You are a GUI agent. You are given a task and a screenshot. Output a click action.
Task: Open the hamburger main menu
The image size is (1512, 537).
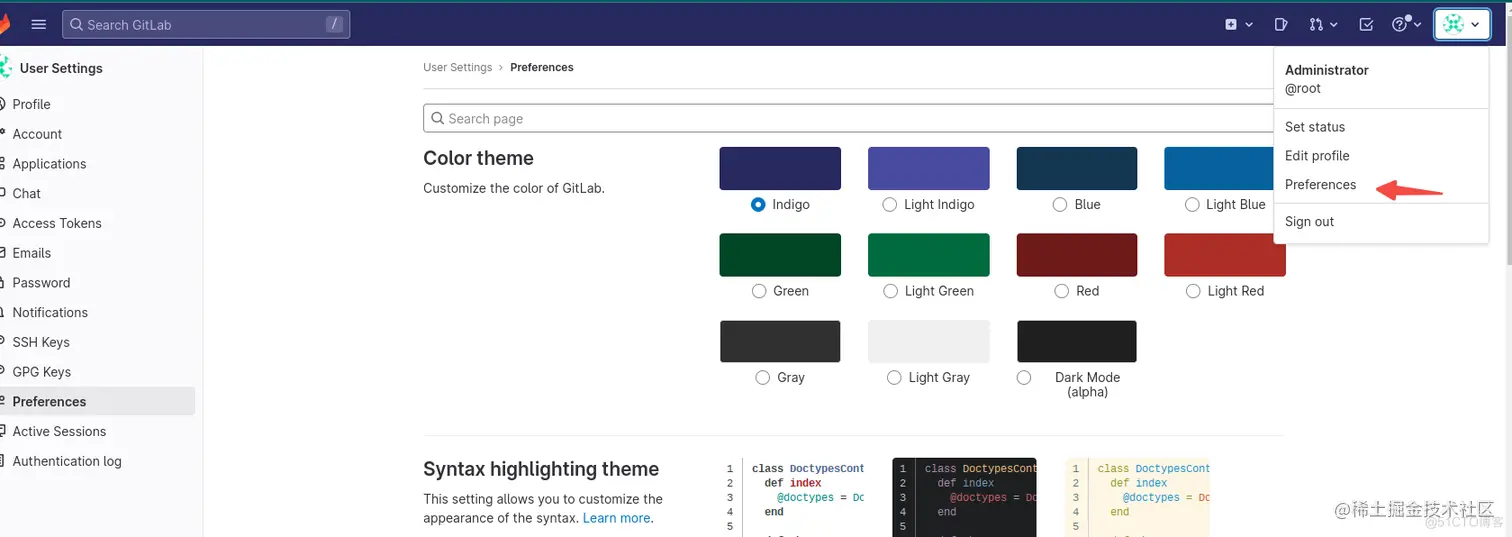point(39,24)
